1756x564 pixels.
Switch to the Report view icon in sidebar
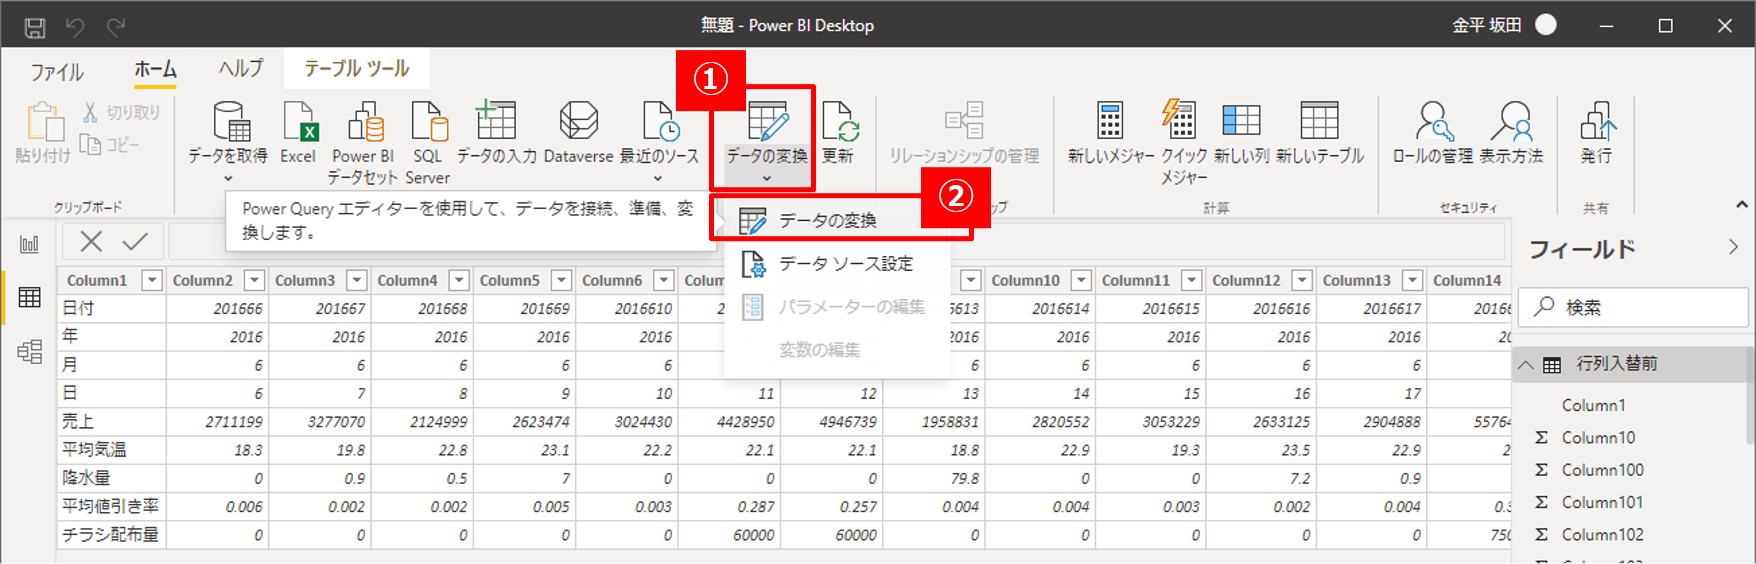[30, 245]
